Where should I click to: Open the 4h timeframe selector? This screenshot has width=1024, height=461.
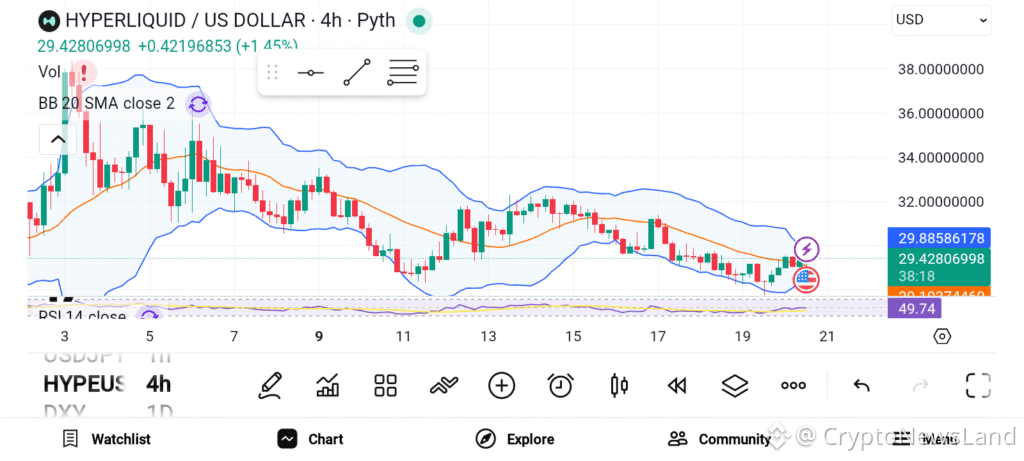point(158,384)
